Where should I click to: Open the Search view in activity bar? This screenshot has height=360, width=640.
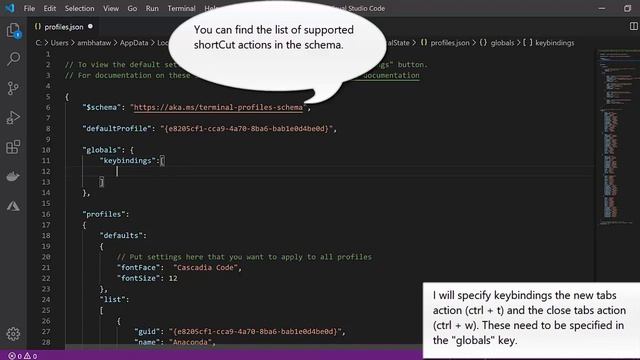13,59
